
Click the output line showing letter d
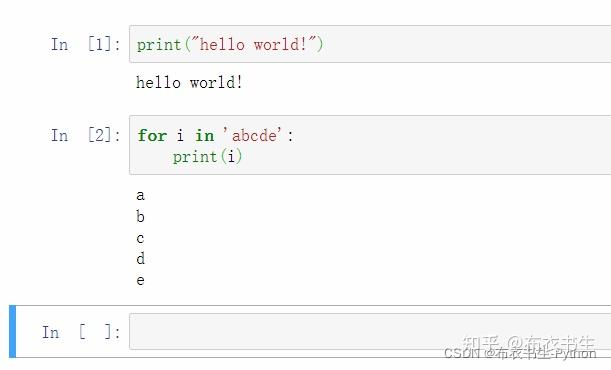click(x=141, y=259)
